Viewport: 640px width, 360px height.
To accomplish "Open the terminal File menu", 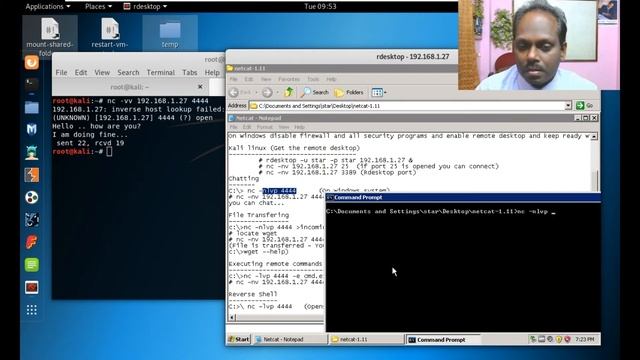I will click(x=61, y=73).
